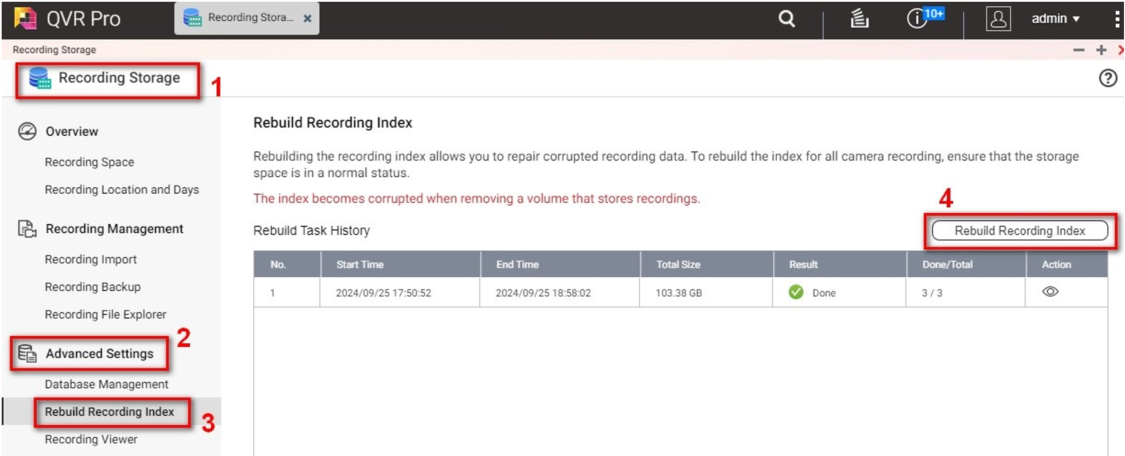
Task: Click the user profile avatar icon
Action: click(x=997, y=19)
